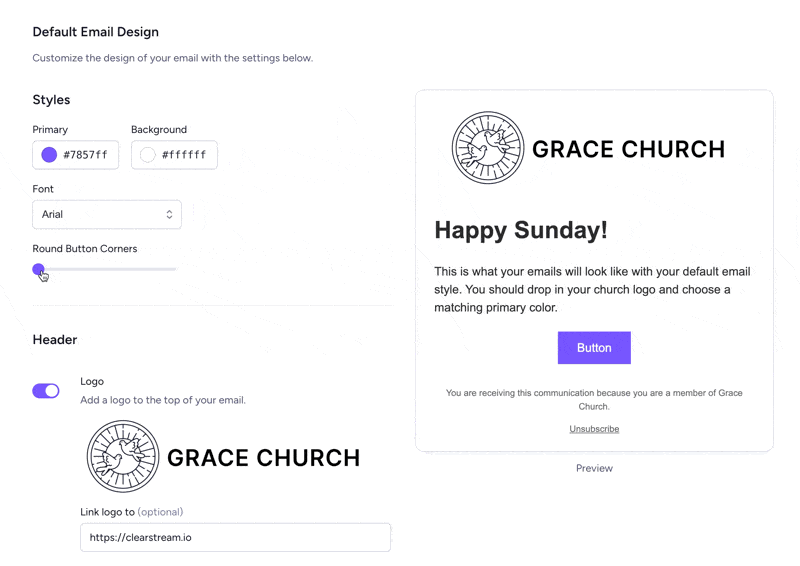Viewport: 800px width, 566px height.
Task: Click the dove emblem in the uploaded logo
Action: click(122, 456)
